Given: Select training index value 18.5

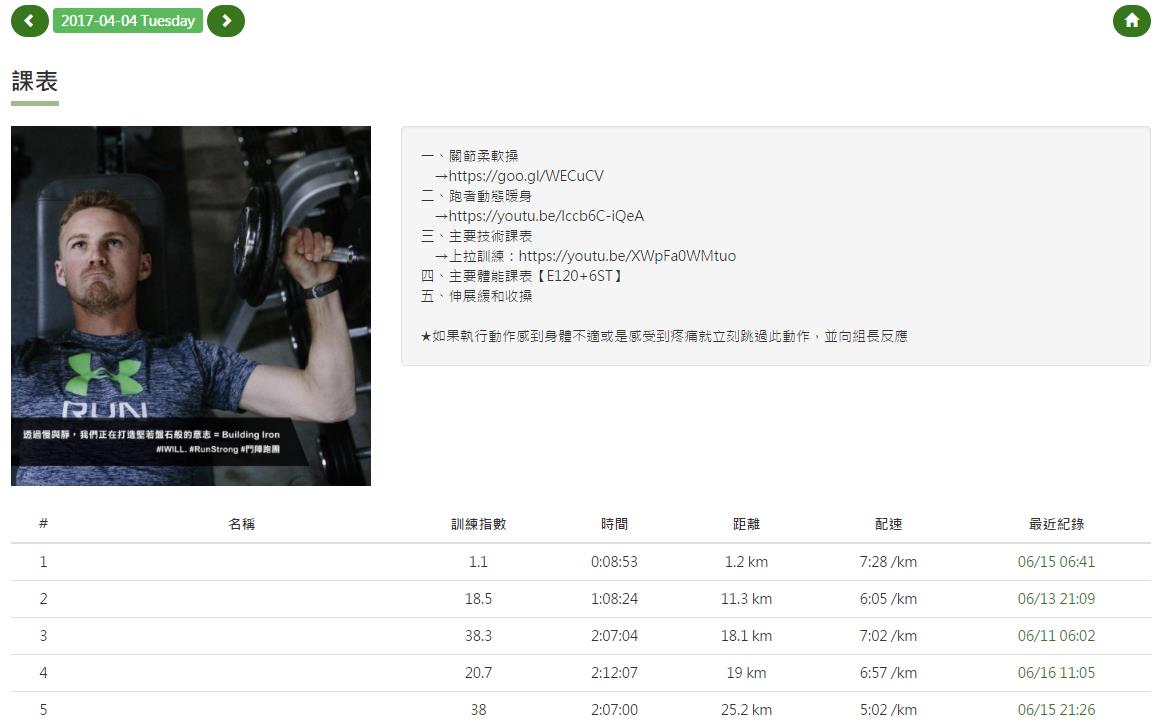Looking at the screenshot, I should pyautogui.click(x=478, y=599).
